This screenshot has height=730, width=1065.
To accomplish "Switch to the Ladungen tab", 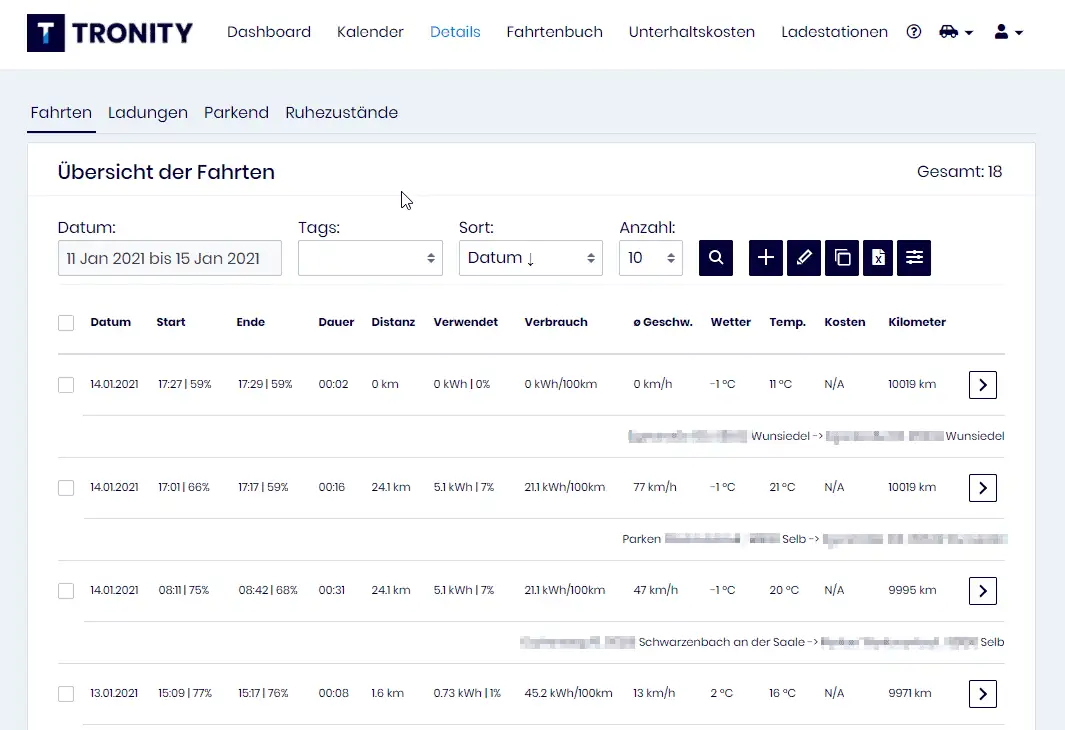I will tap(148, 113).
